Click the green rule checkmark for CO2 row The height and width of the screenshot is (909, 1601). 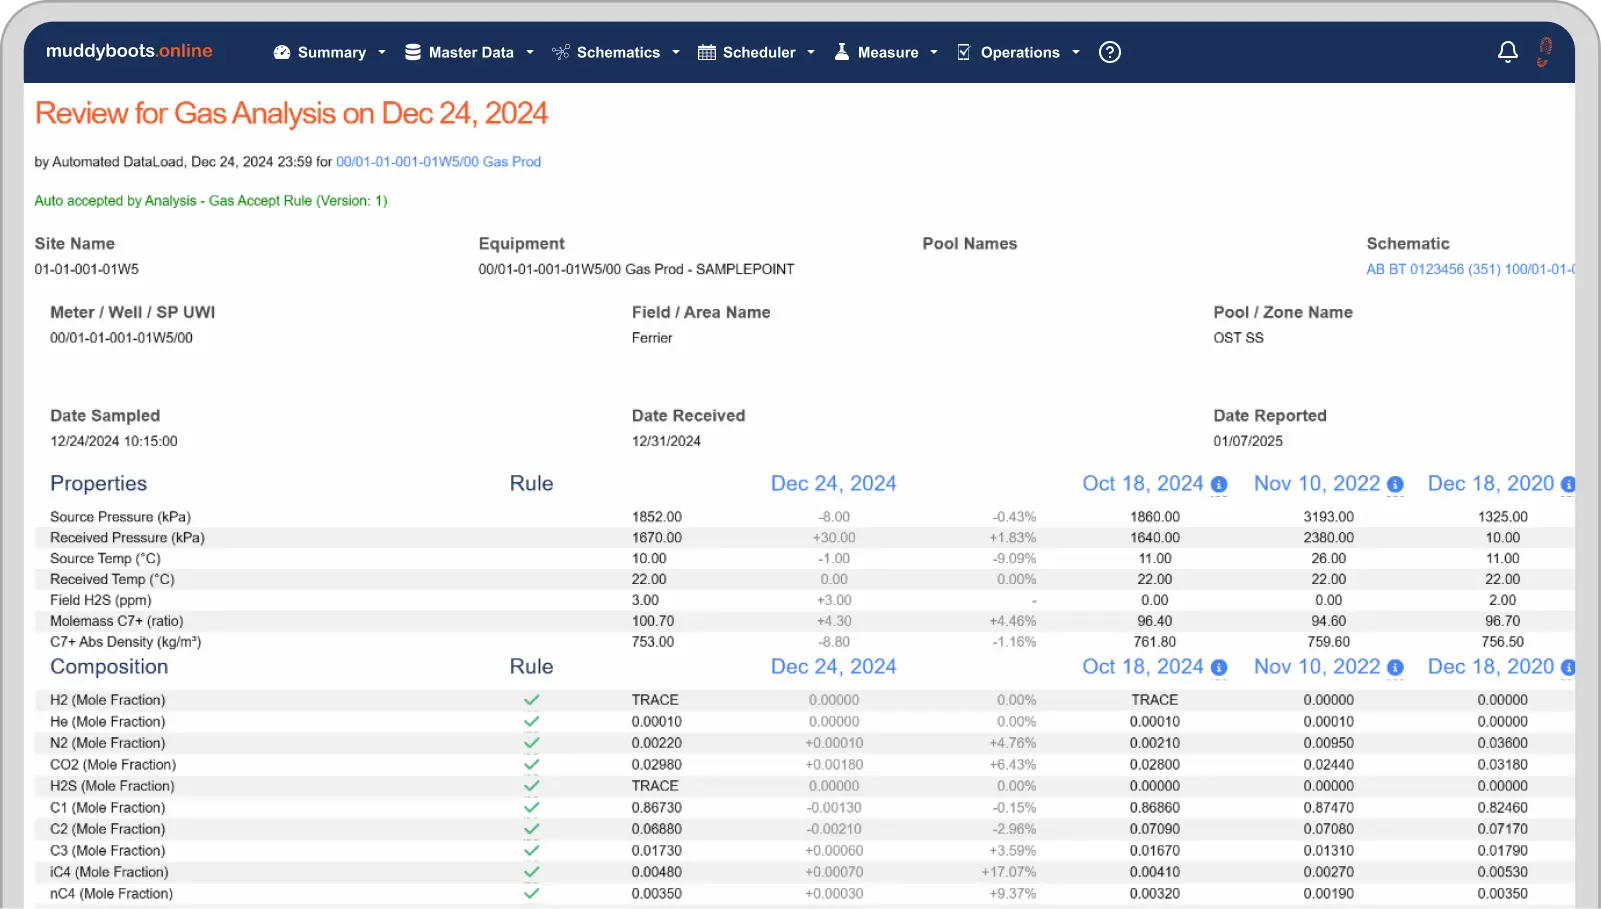pyautogui.click(x=531, y=765)
